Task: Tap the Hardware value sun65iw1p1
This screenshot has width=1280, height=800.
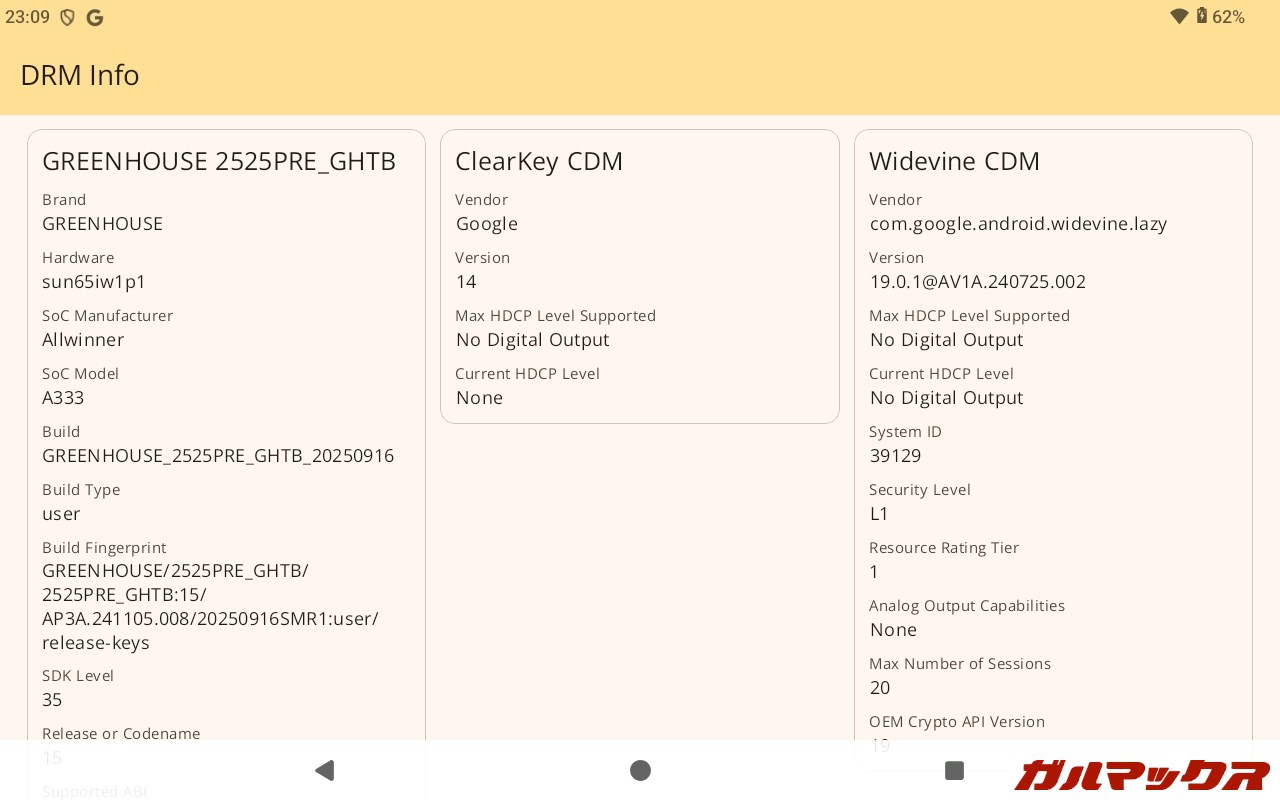Action: [x=94, y=281]
